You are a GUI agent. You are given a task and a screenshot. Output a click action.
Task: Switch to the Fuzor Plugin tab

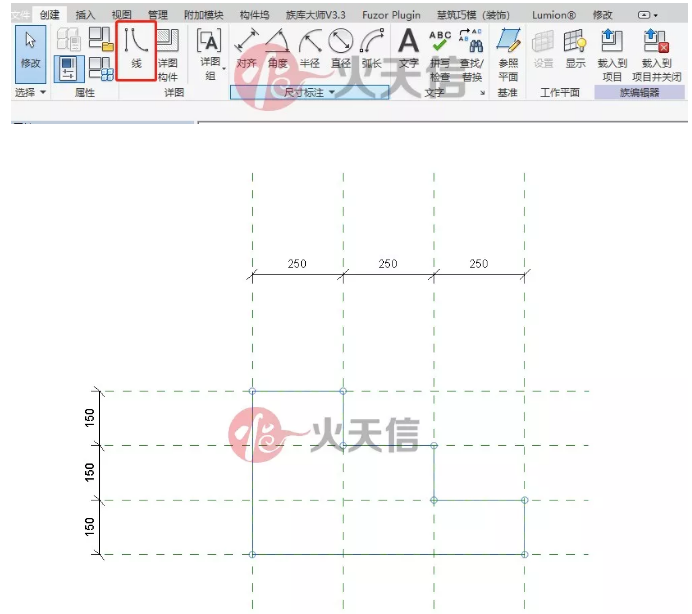(391, 15)
